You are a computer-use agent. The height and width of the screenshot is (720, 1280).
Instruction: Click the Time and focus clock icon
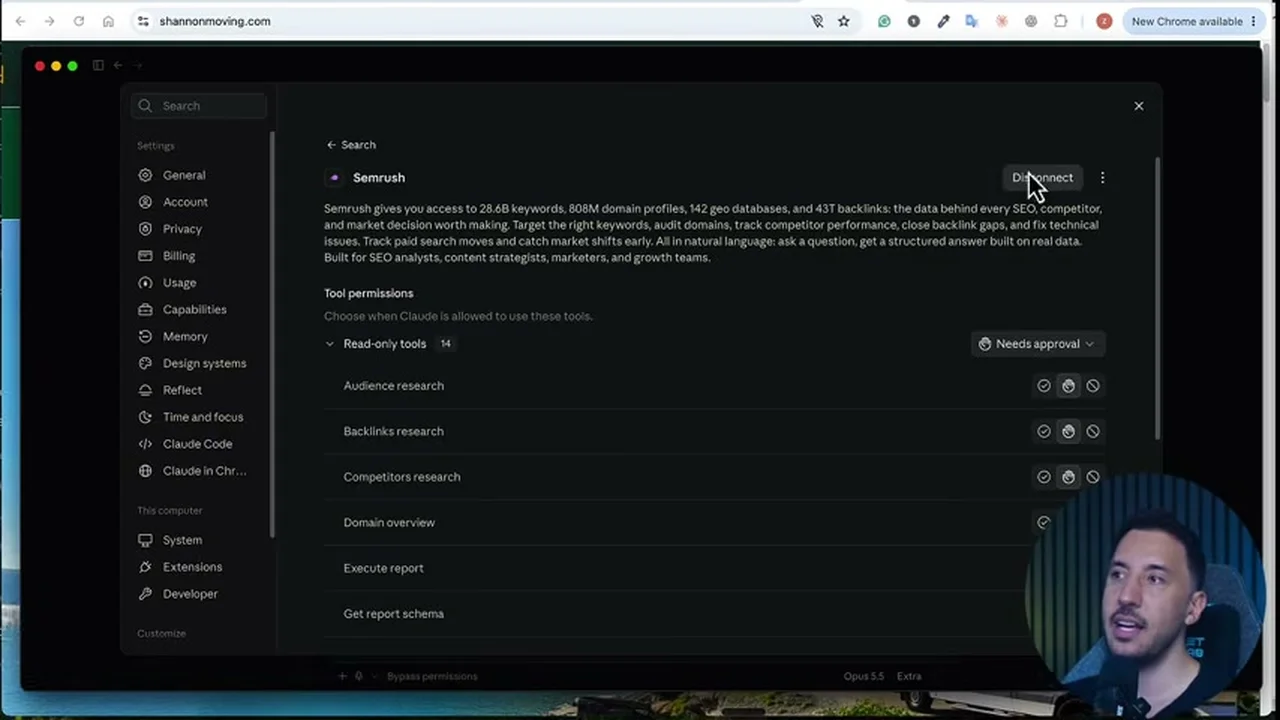(x=145, y=417)
